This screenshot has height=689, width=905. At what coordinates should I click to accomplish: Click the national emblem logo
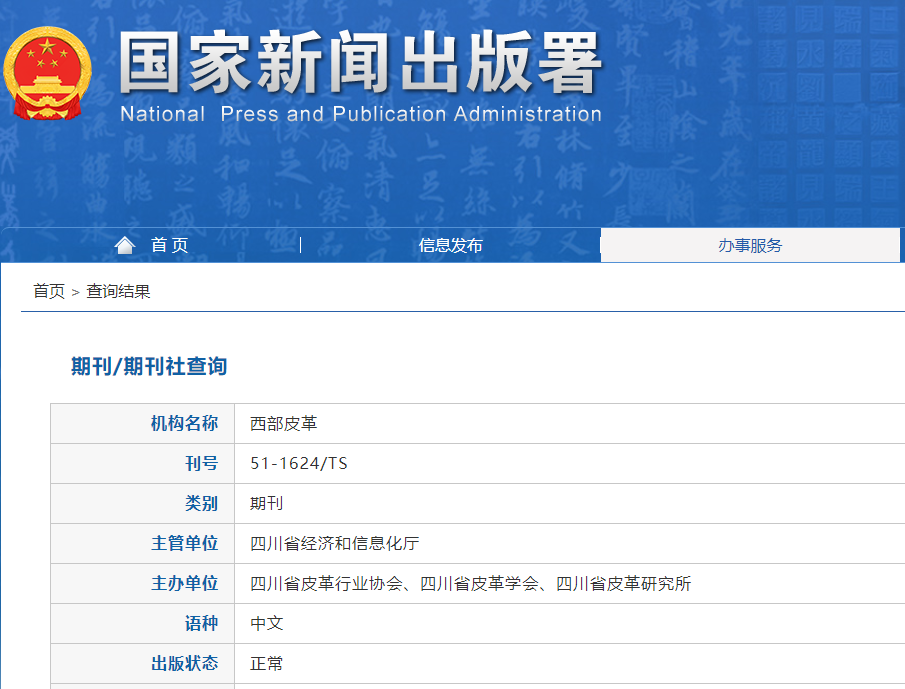[x=47, y=72]
